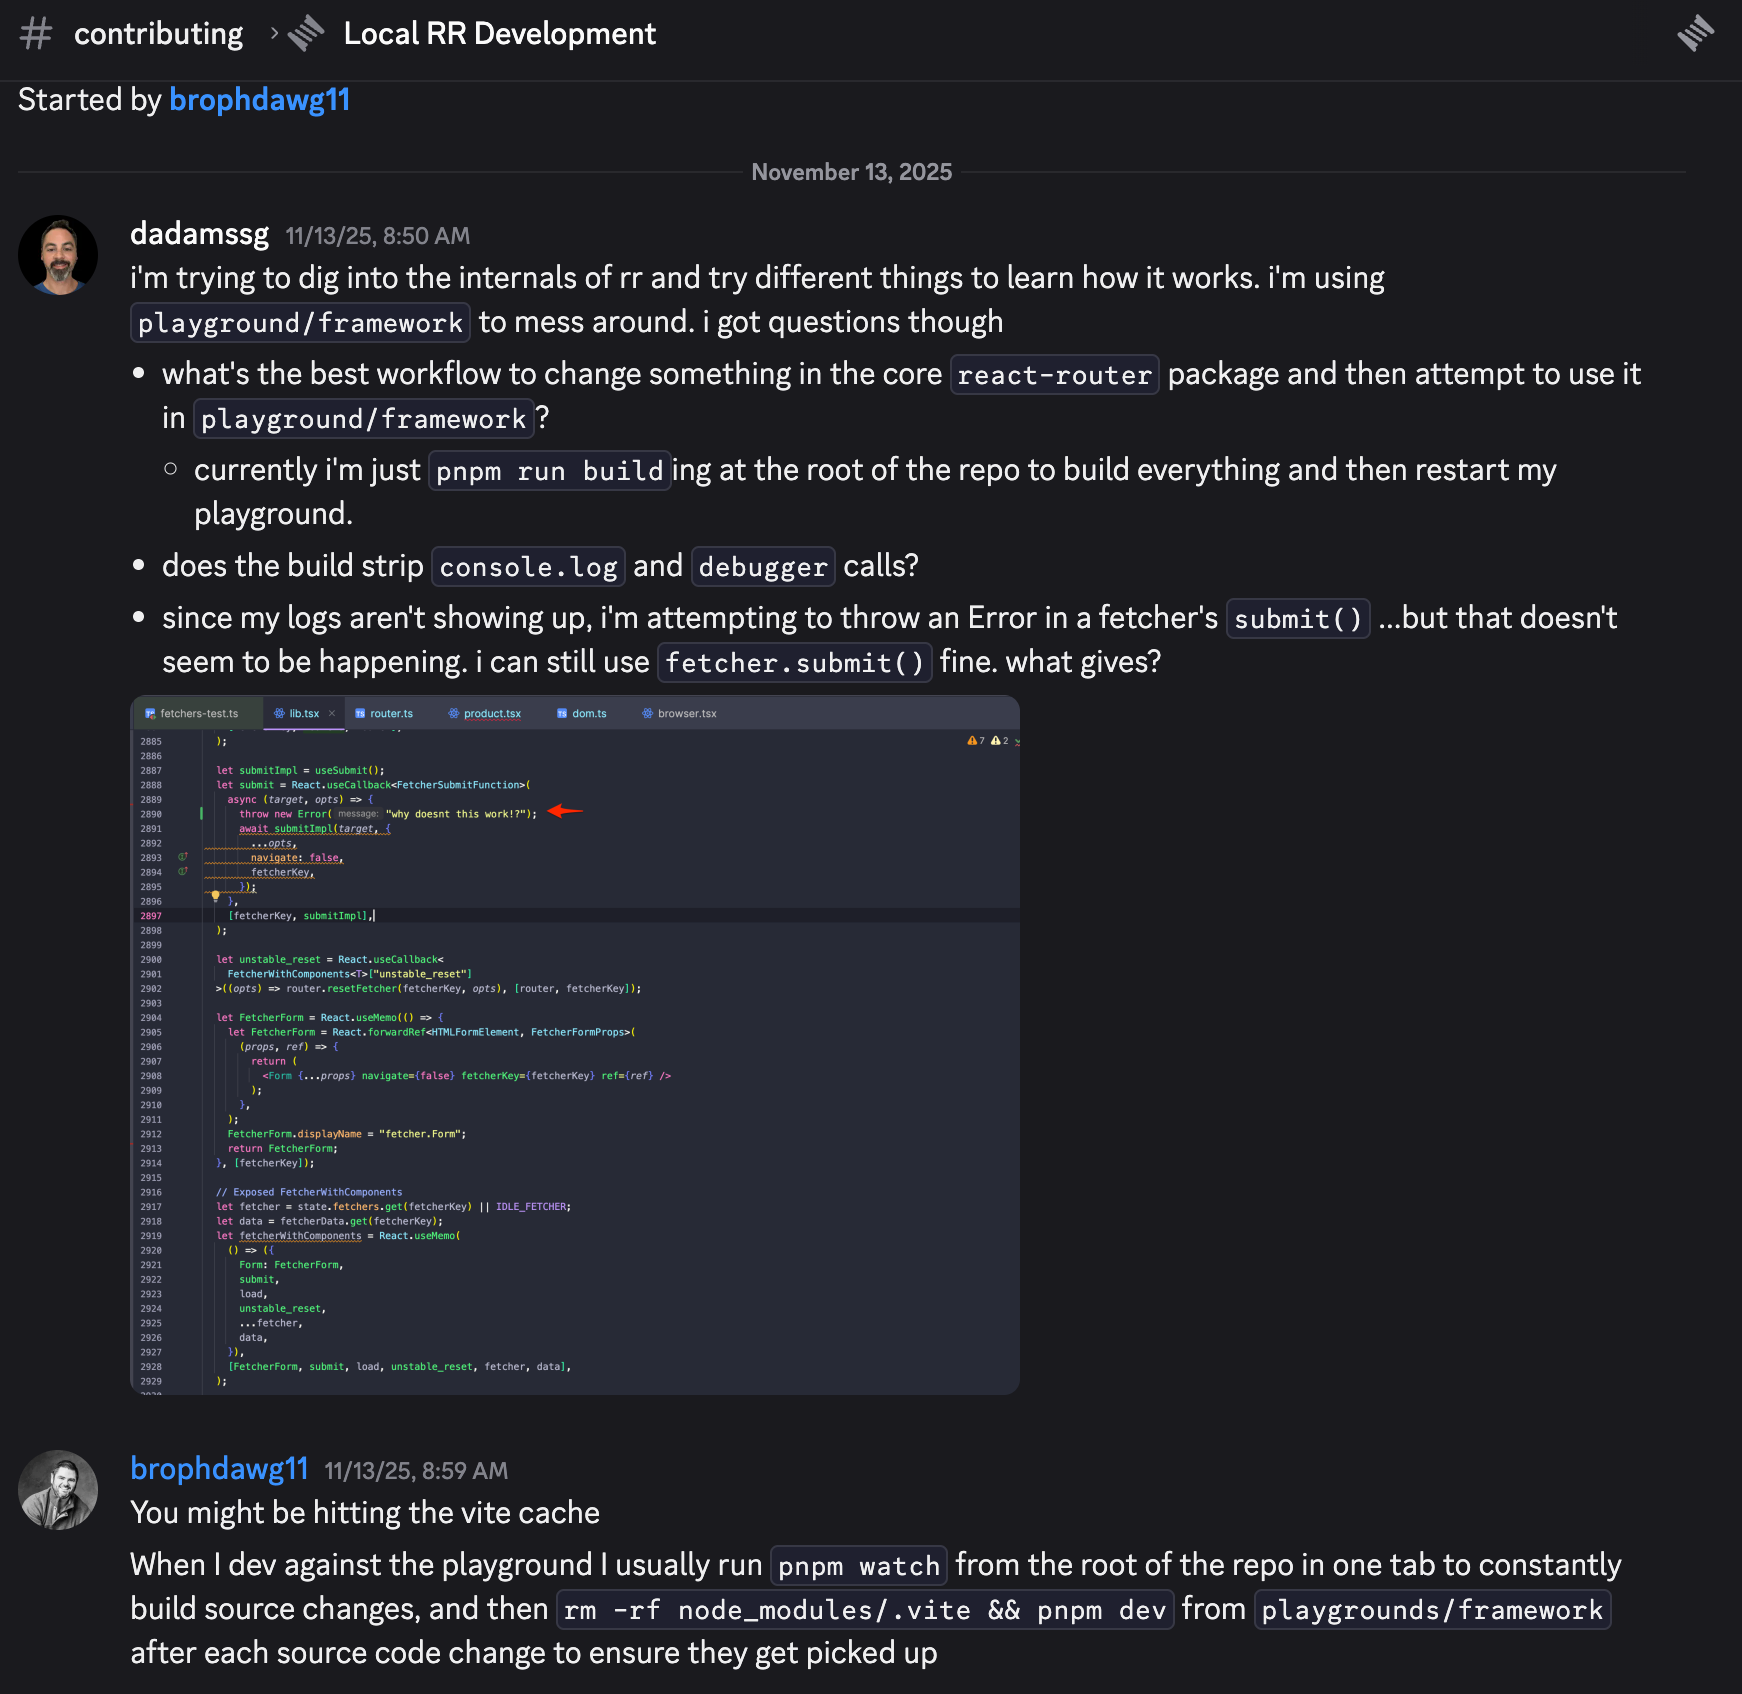This screenshot has width=1742, height=1694.
Task: Click the yellow lightbulb quick-fix icon in editor
Action: click(x=215, y=896)
